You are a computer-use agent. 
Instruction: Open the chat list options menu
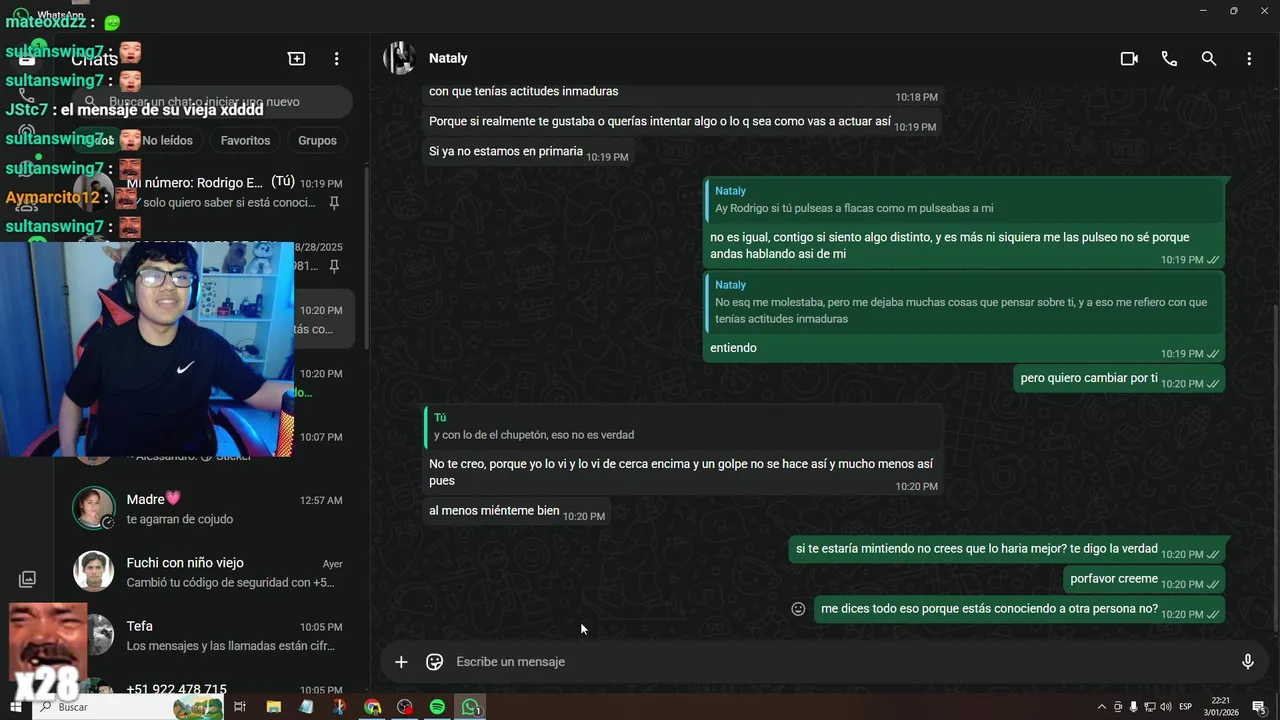pyautogui.click(x=337, y=59)
